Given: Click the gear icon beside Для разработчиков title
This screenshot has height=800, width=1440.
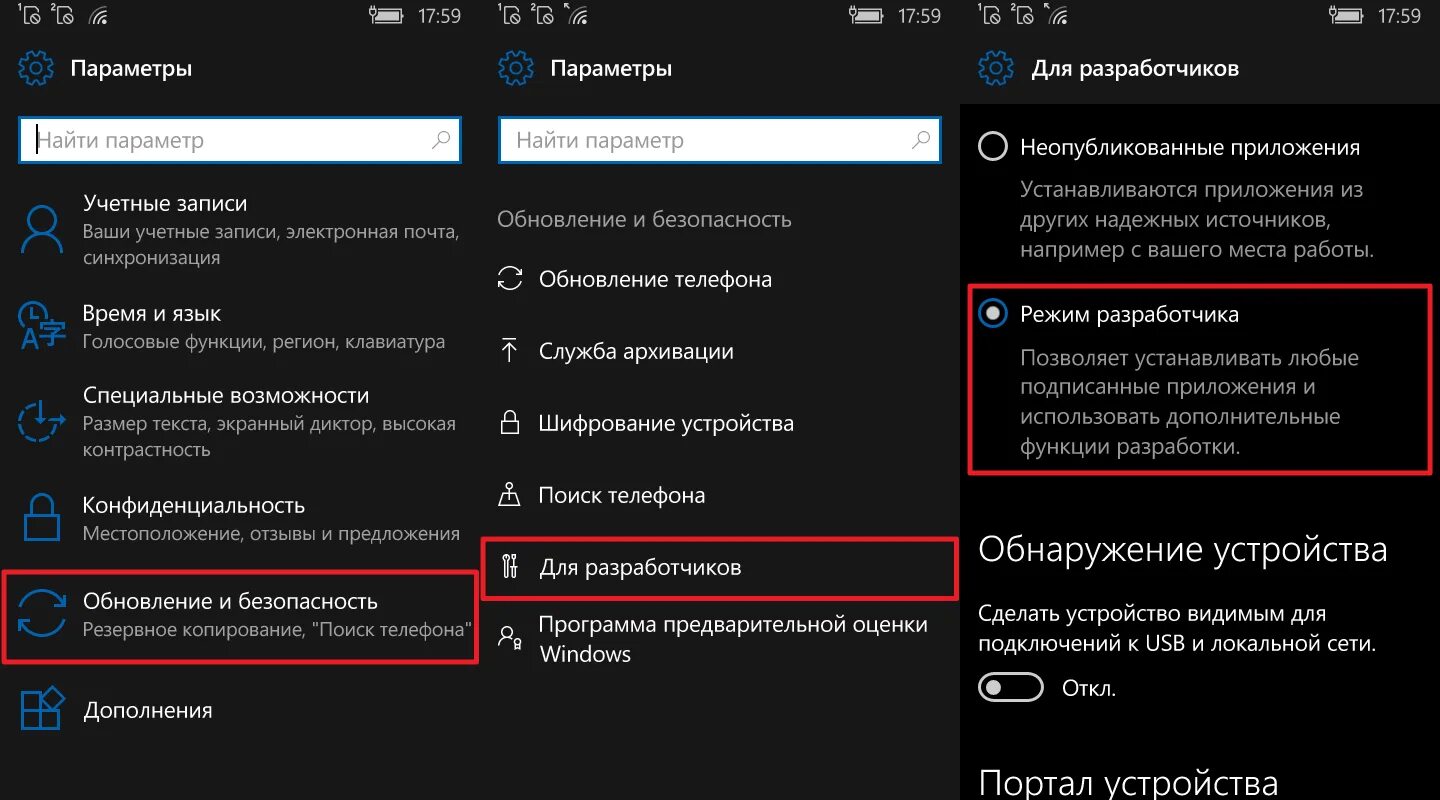Looking at the screenshot, I should (x=996, y=68).
